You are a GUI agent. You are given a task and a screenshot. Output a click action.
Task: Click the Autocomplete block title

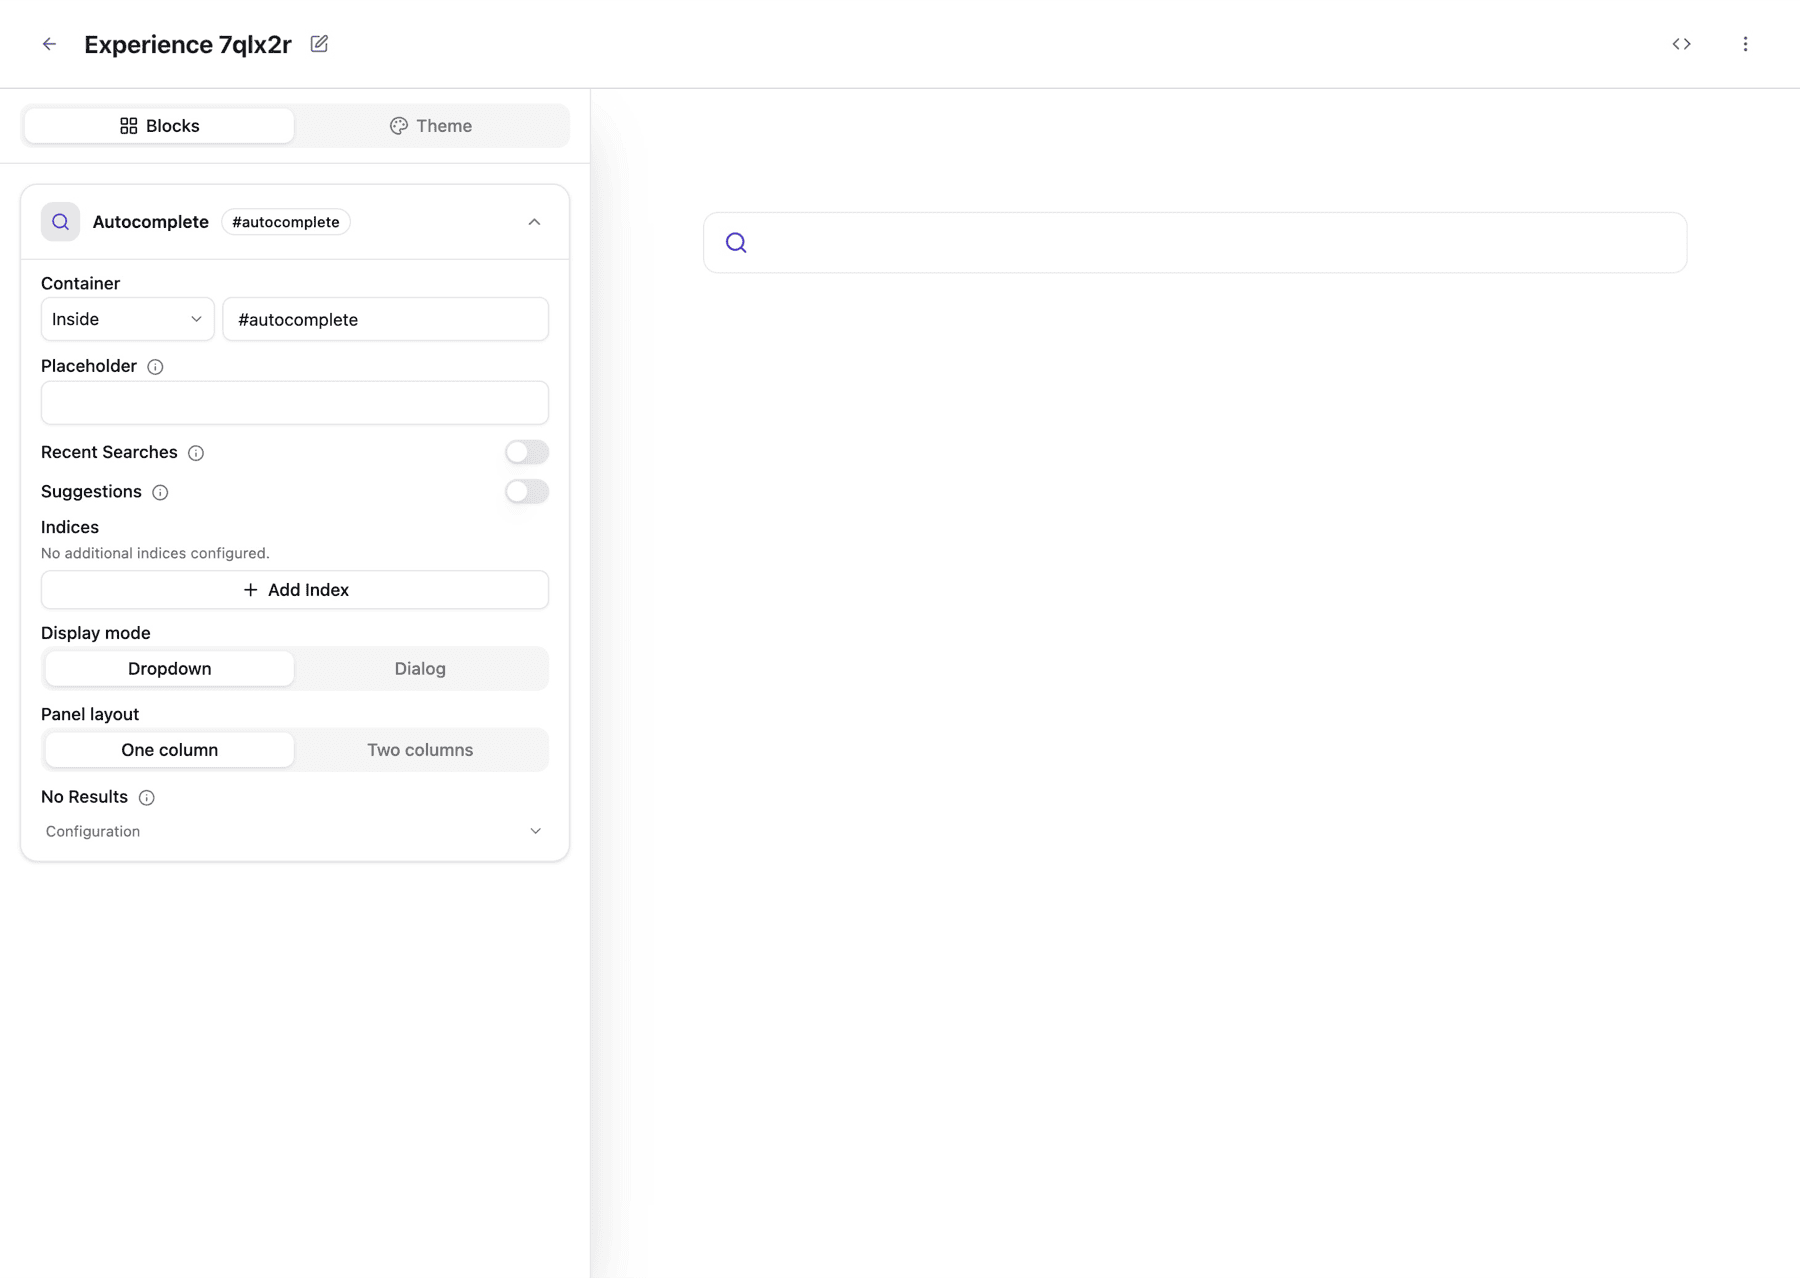tap(150, 222)
